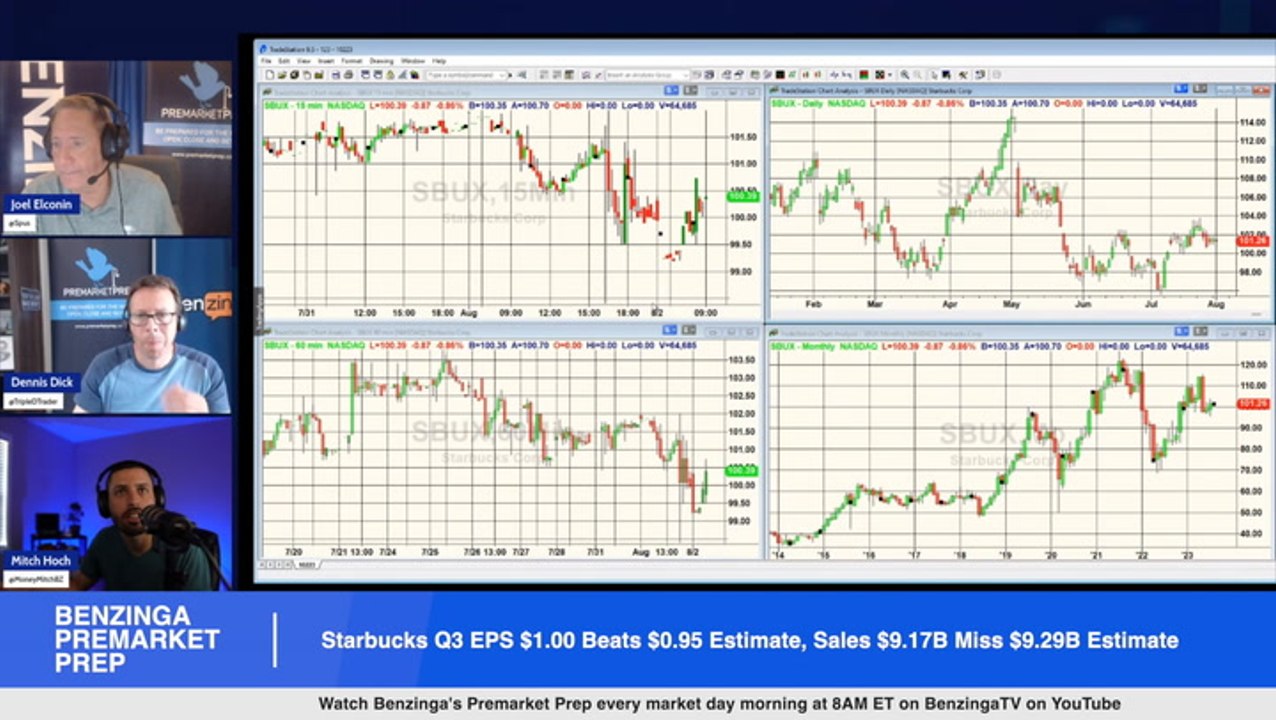Click the 'SBUX - Daily' status label
This screenshot has height=720, width=1276.
(797, 103)
